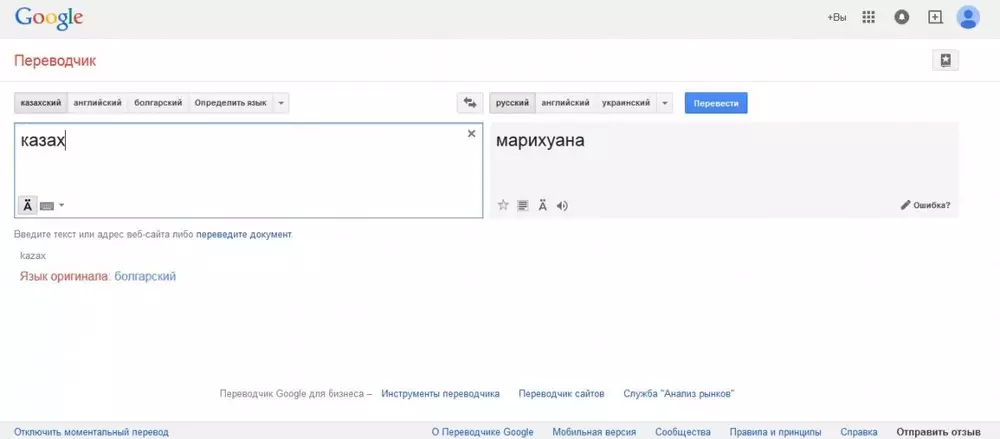Click the болгарский detected language link
The width and height of the screenshot is (1000, 439).
point(145,276)
